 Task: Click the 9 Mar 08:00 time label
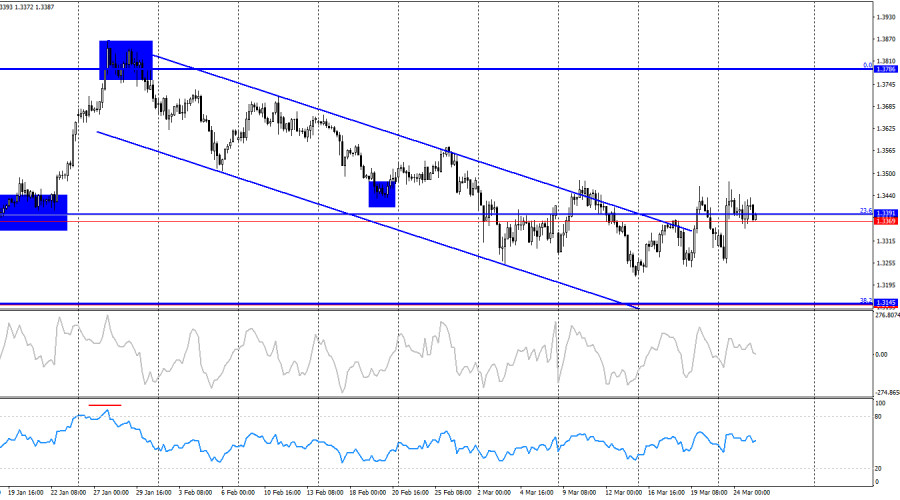579,493
